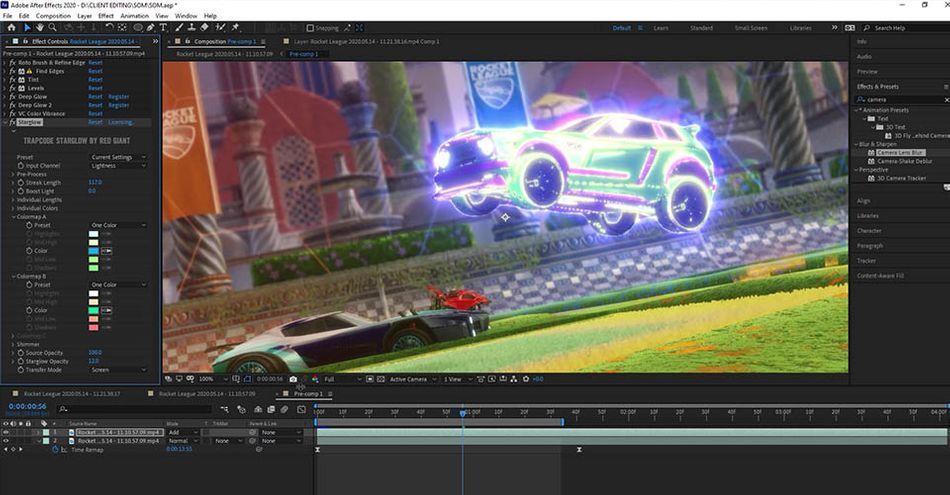Select the Ellipse shape tool
The width and height of the screenshot is (950, 495).
pyautogui.click(x=138, y=27)
